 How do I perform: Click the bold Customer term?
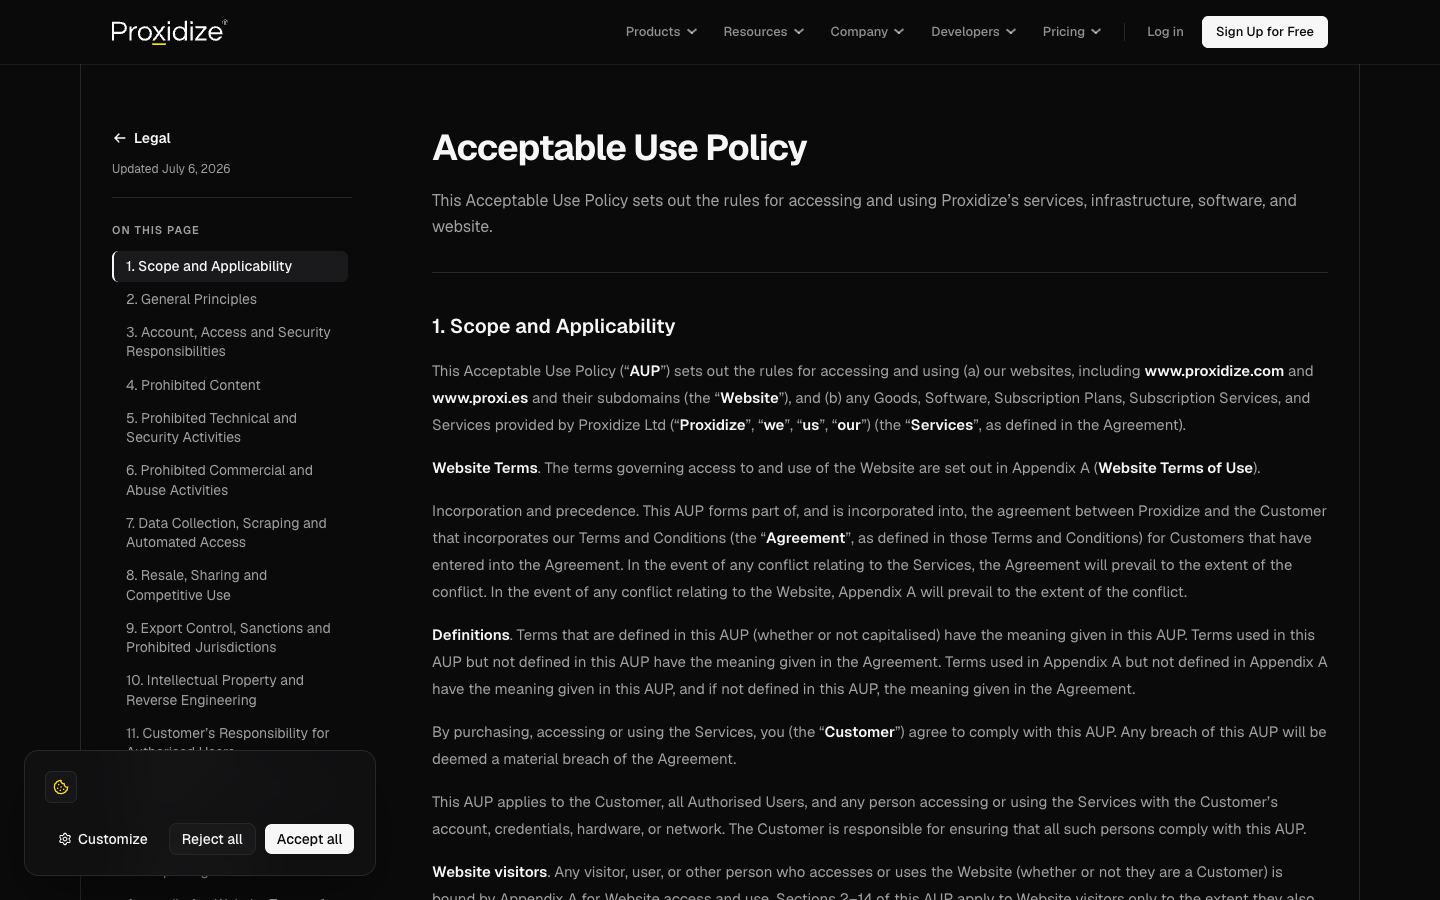[x=859, y=732]
